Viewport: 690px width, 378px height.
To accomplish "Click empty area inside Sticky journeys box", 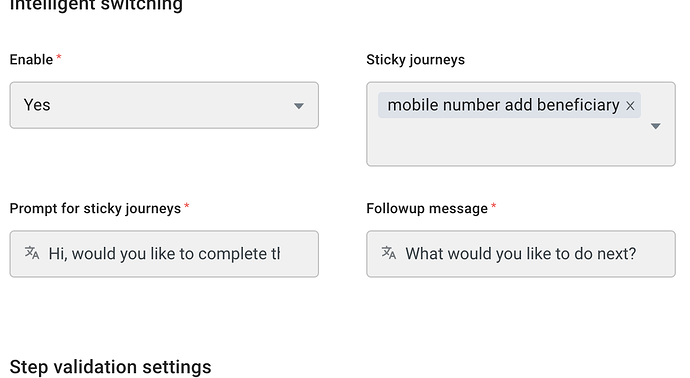I will coord(506,143).
